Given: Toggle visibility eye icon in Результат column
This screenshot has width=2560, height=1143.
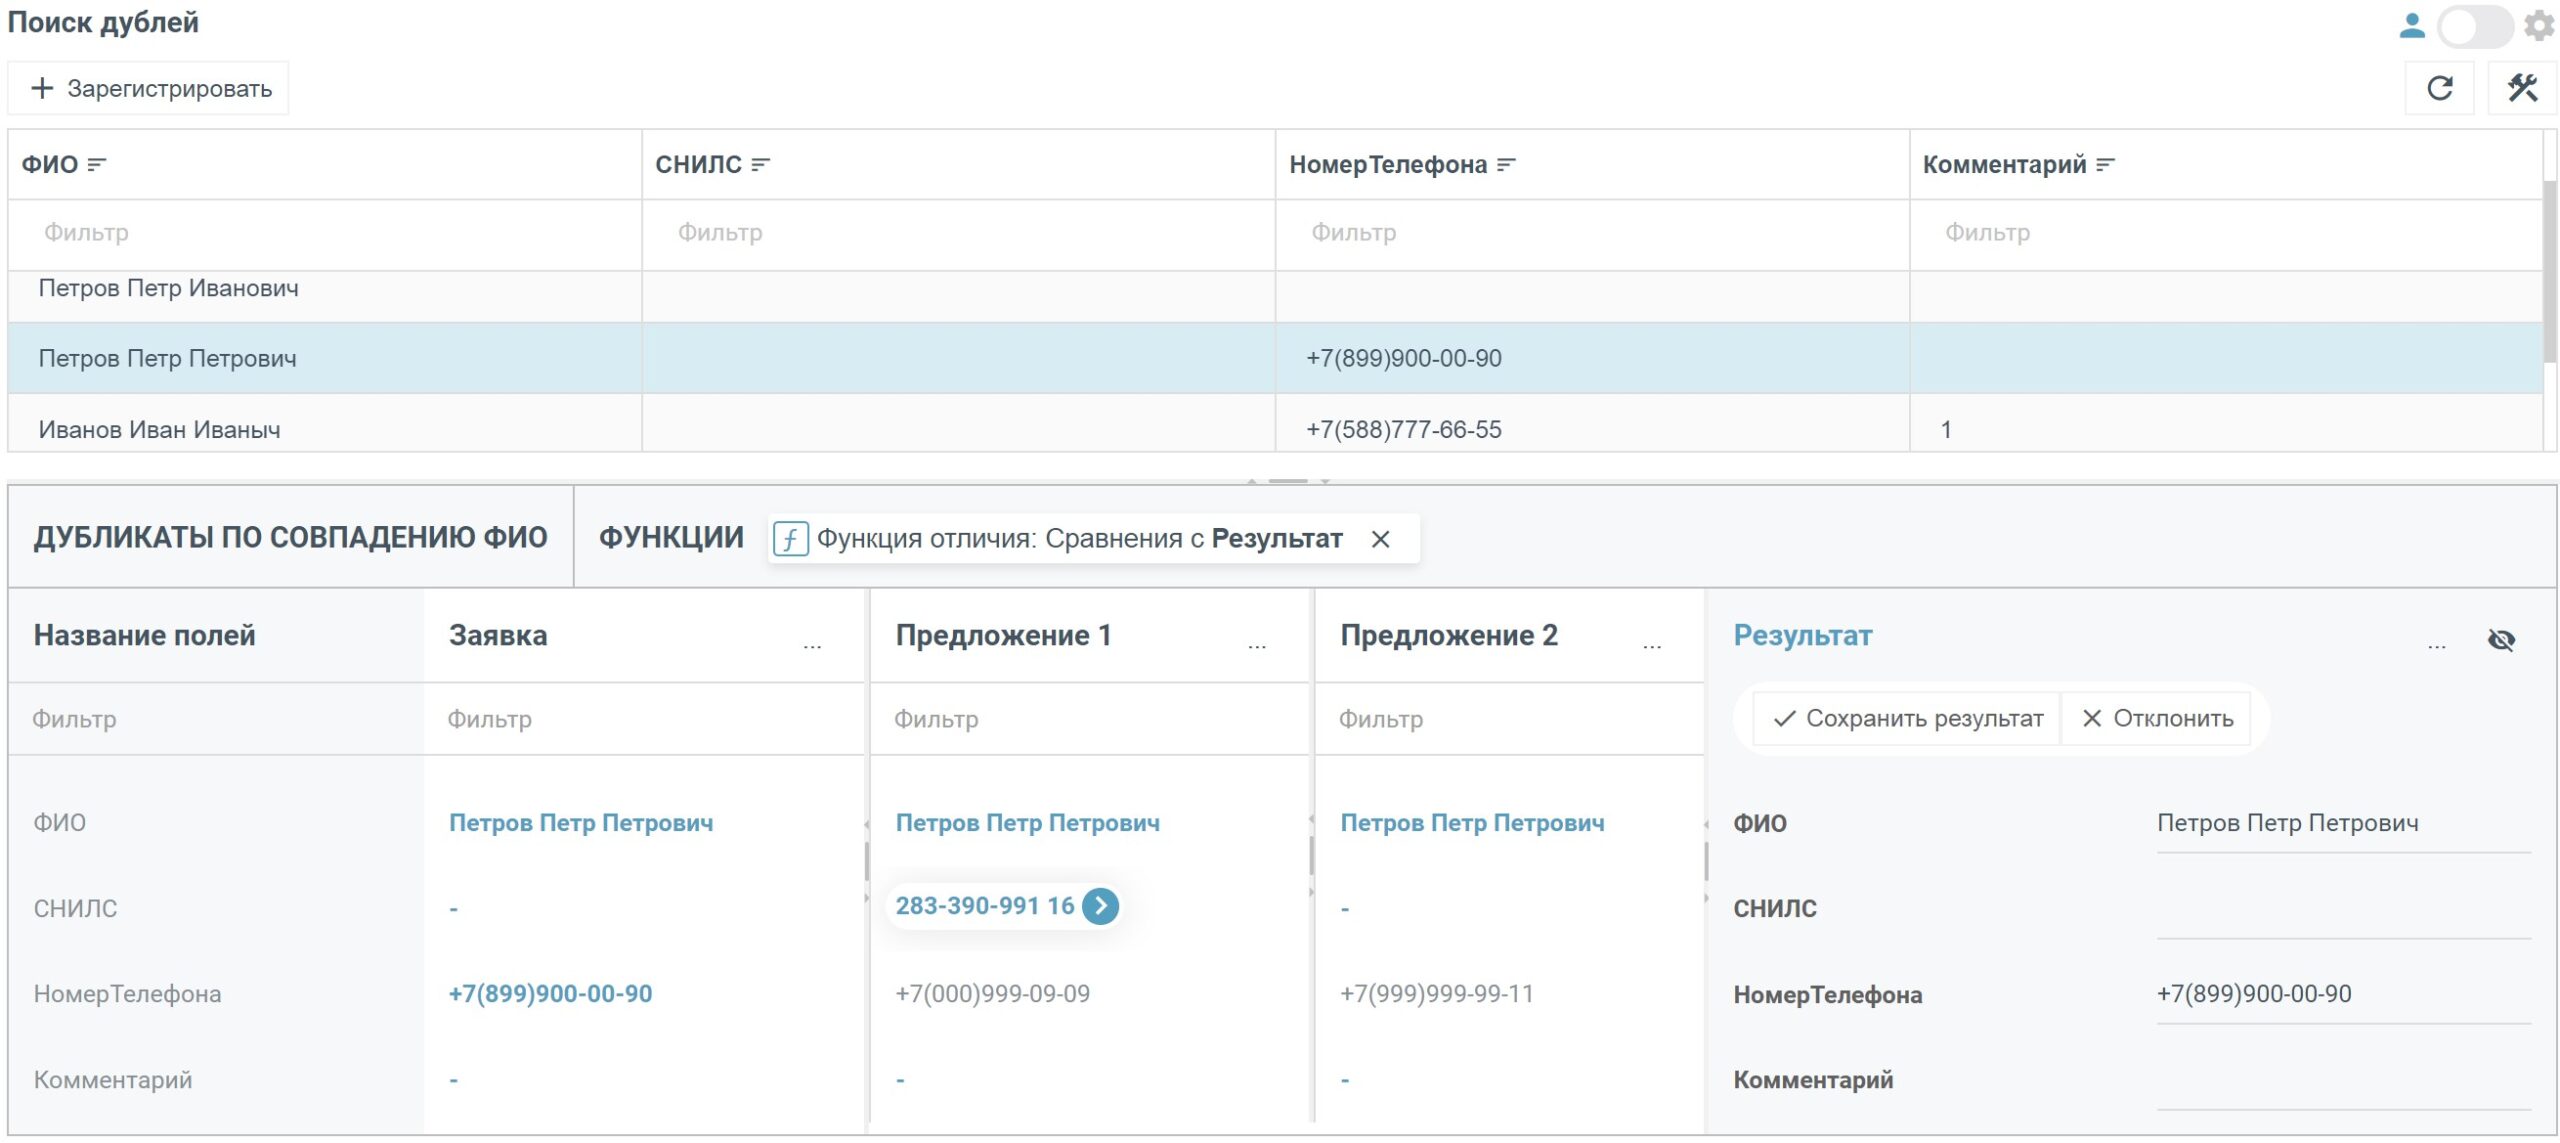Looking at the screenshot, I should (x=2501, y=640).
